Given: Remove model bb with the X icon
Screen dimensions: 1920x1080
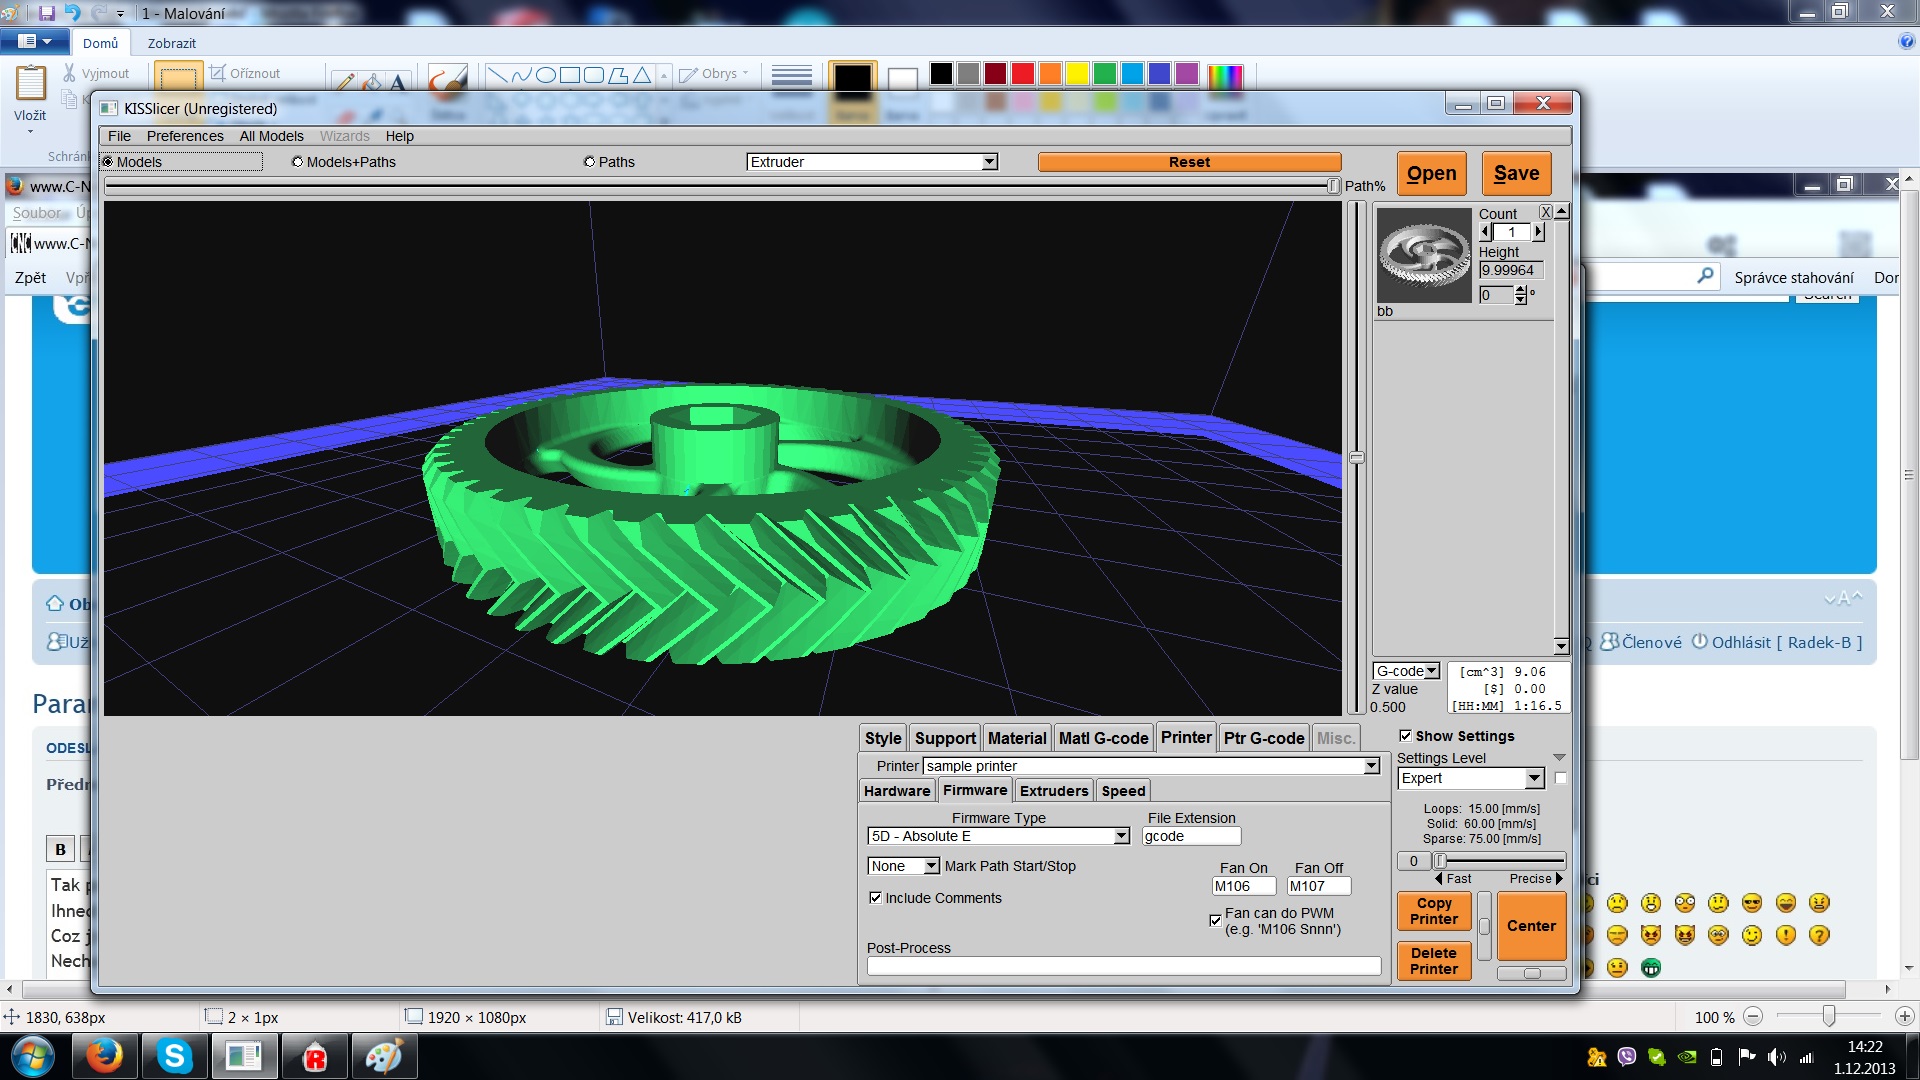Looking at the screenshot, I should 1546,212.
